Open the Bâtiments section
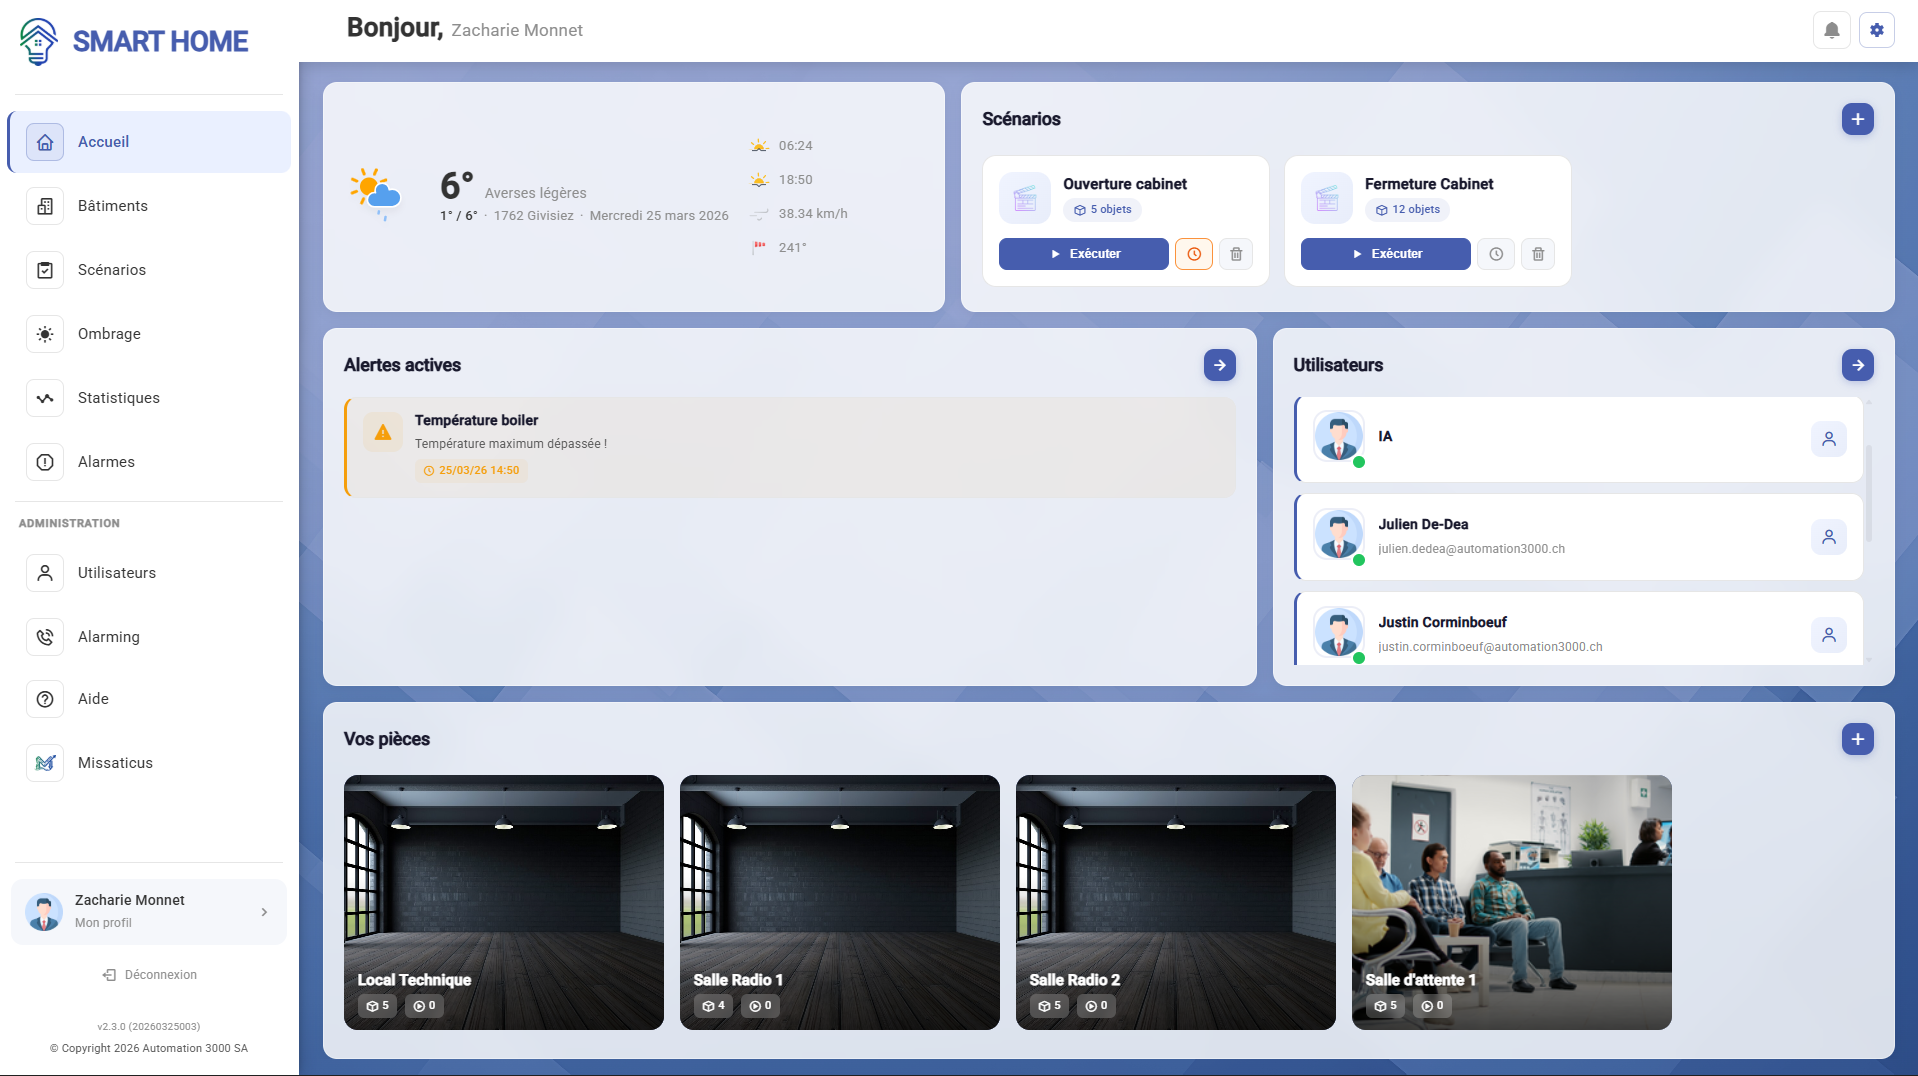 (112, 206)
